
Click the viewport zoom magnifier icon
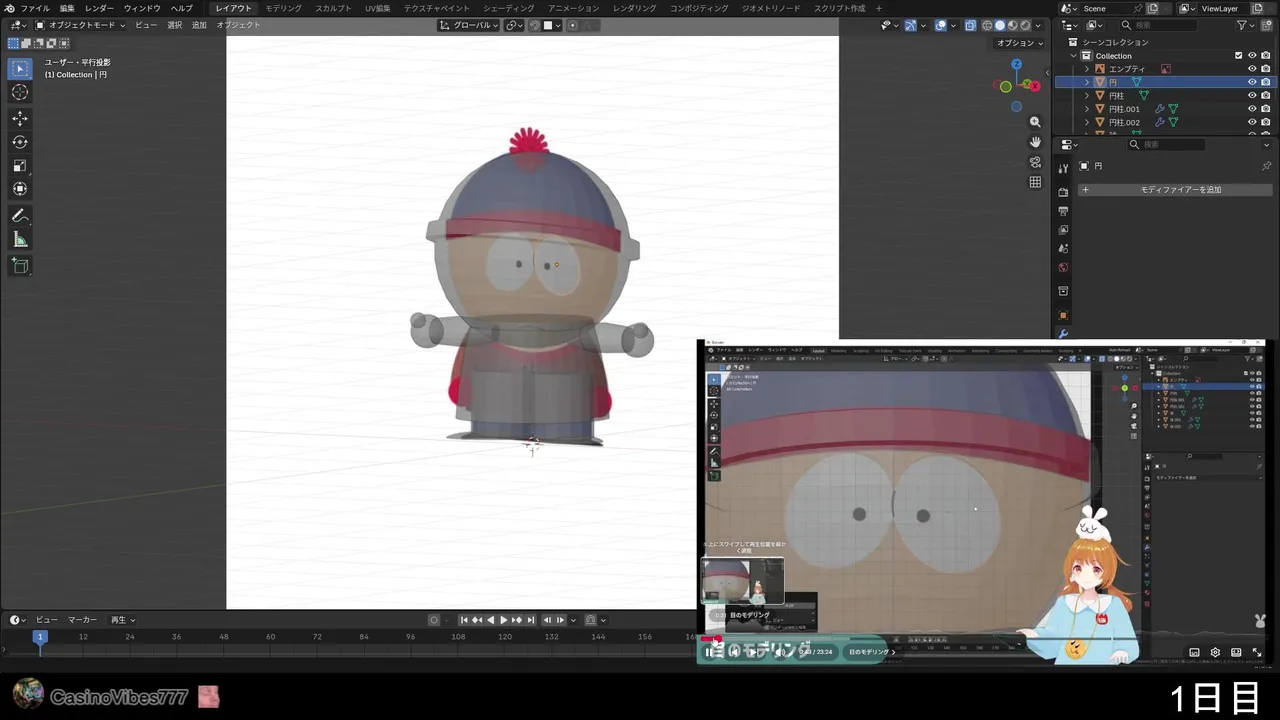tap(1035, 122)
